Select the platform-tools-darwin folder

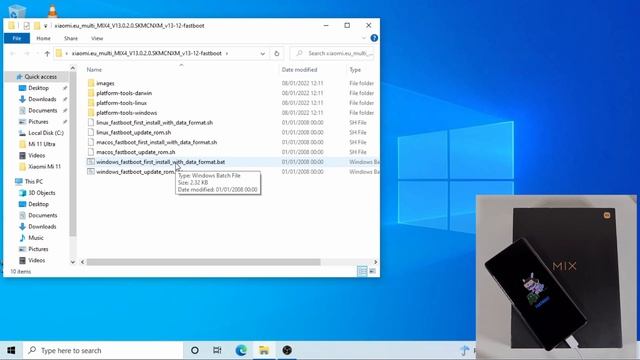point(124,93)
